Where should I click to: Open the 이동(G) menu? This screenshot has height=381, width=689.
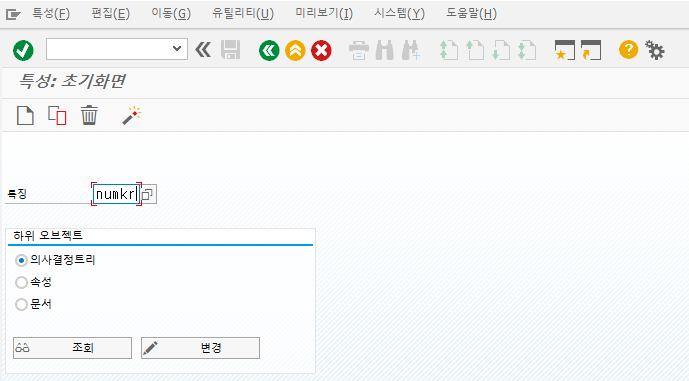tap(171, 14)
